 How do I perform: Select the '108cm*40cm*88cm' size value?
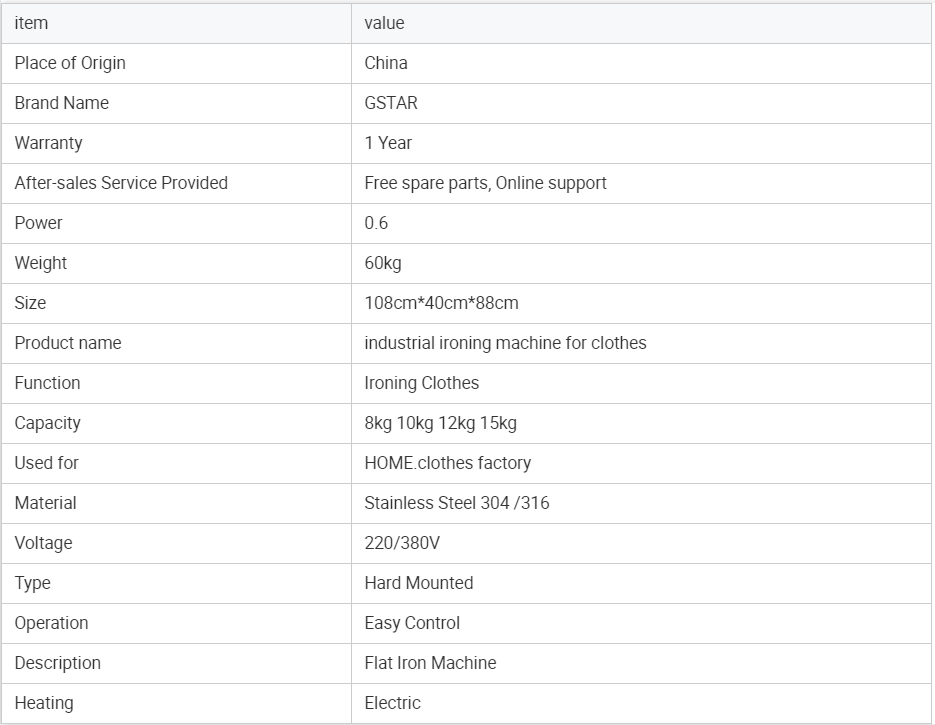click(441, 303)
